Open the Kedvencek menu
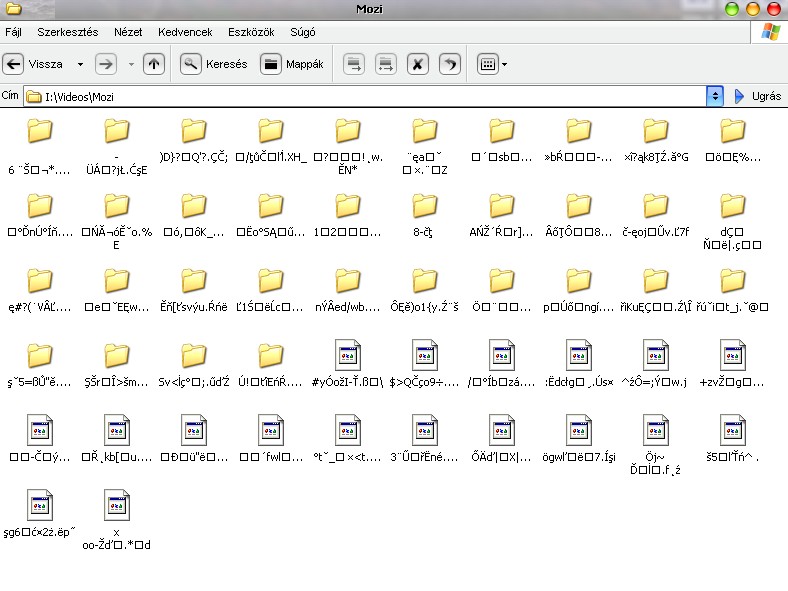 point(185,32)
